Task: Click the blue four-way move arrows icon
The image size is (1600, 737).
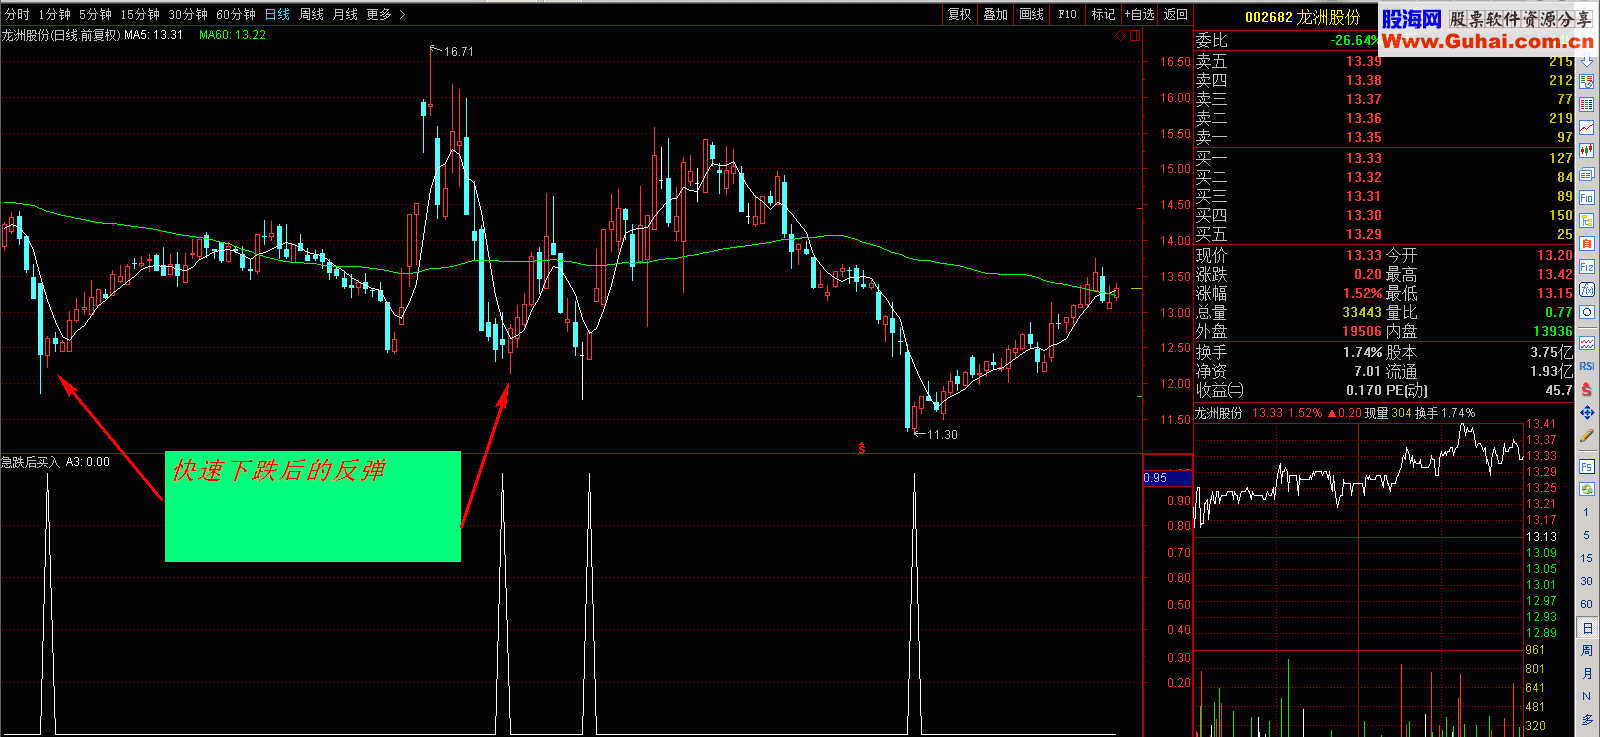Action: point(1587,412)
